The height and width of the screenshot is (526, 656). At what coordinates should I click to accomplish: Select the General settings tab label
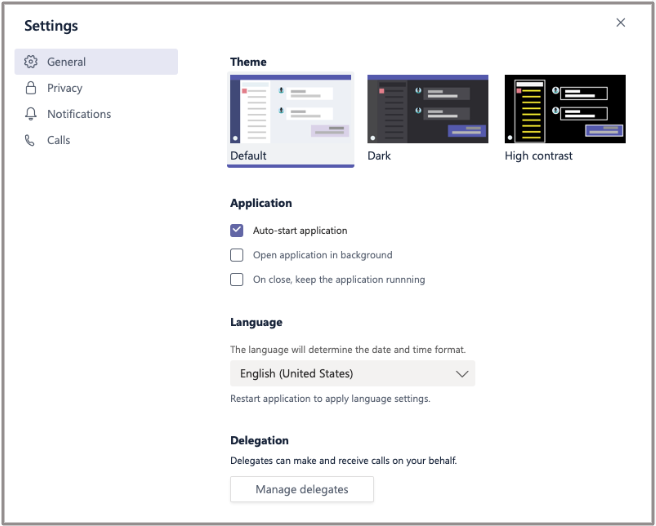coord(67,62)
